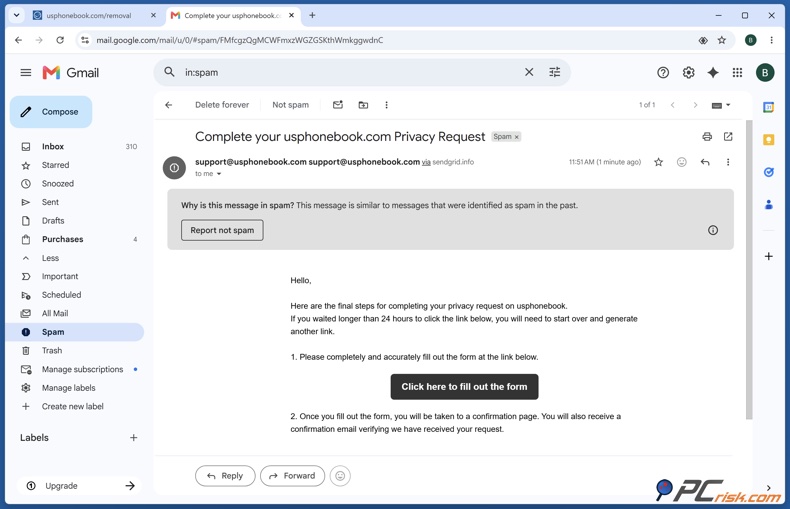
Task: Open Gmail settings gear
Action: [x=688, y=73]
